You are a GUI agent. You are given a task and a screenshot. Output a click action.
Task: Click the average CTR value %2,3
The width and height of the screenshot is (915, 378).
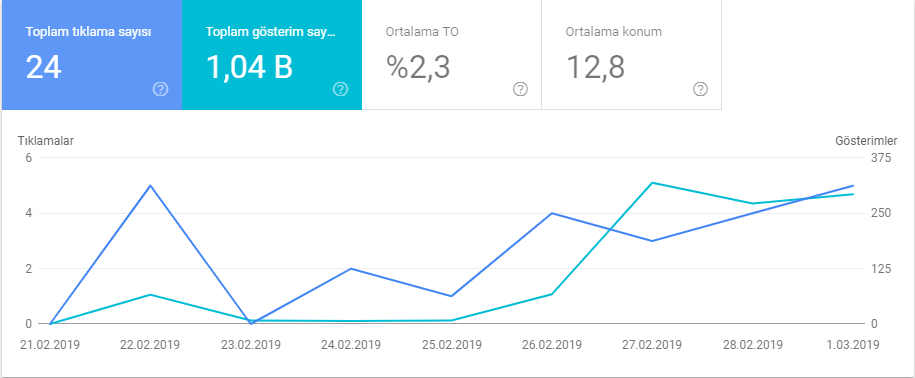418,68
